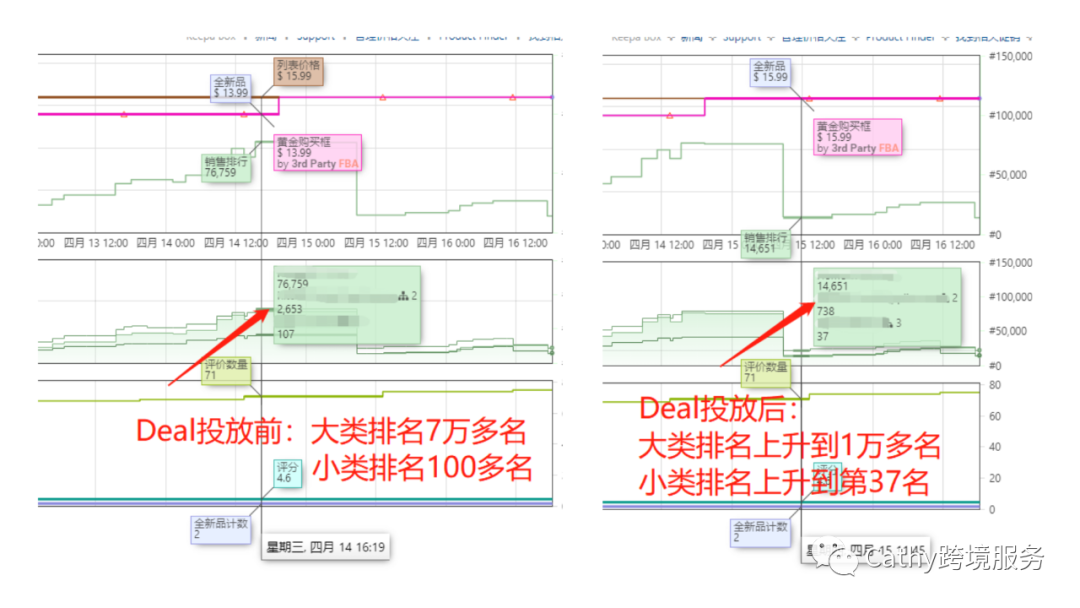
Task: Click left chart 四月 16 12:00 axis label
Action: tap(515, 243)
